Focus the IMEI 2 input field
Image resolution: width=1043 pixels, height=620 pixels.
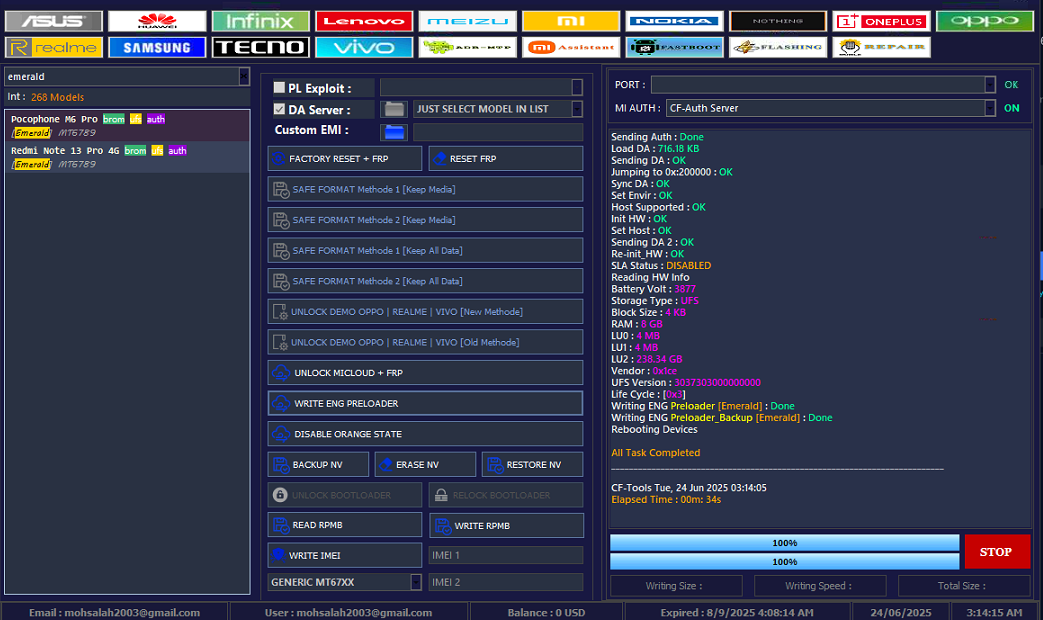point(506,582)
